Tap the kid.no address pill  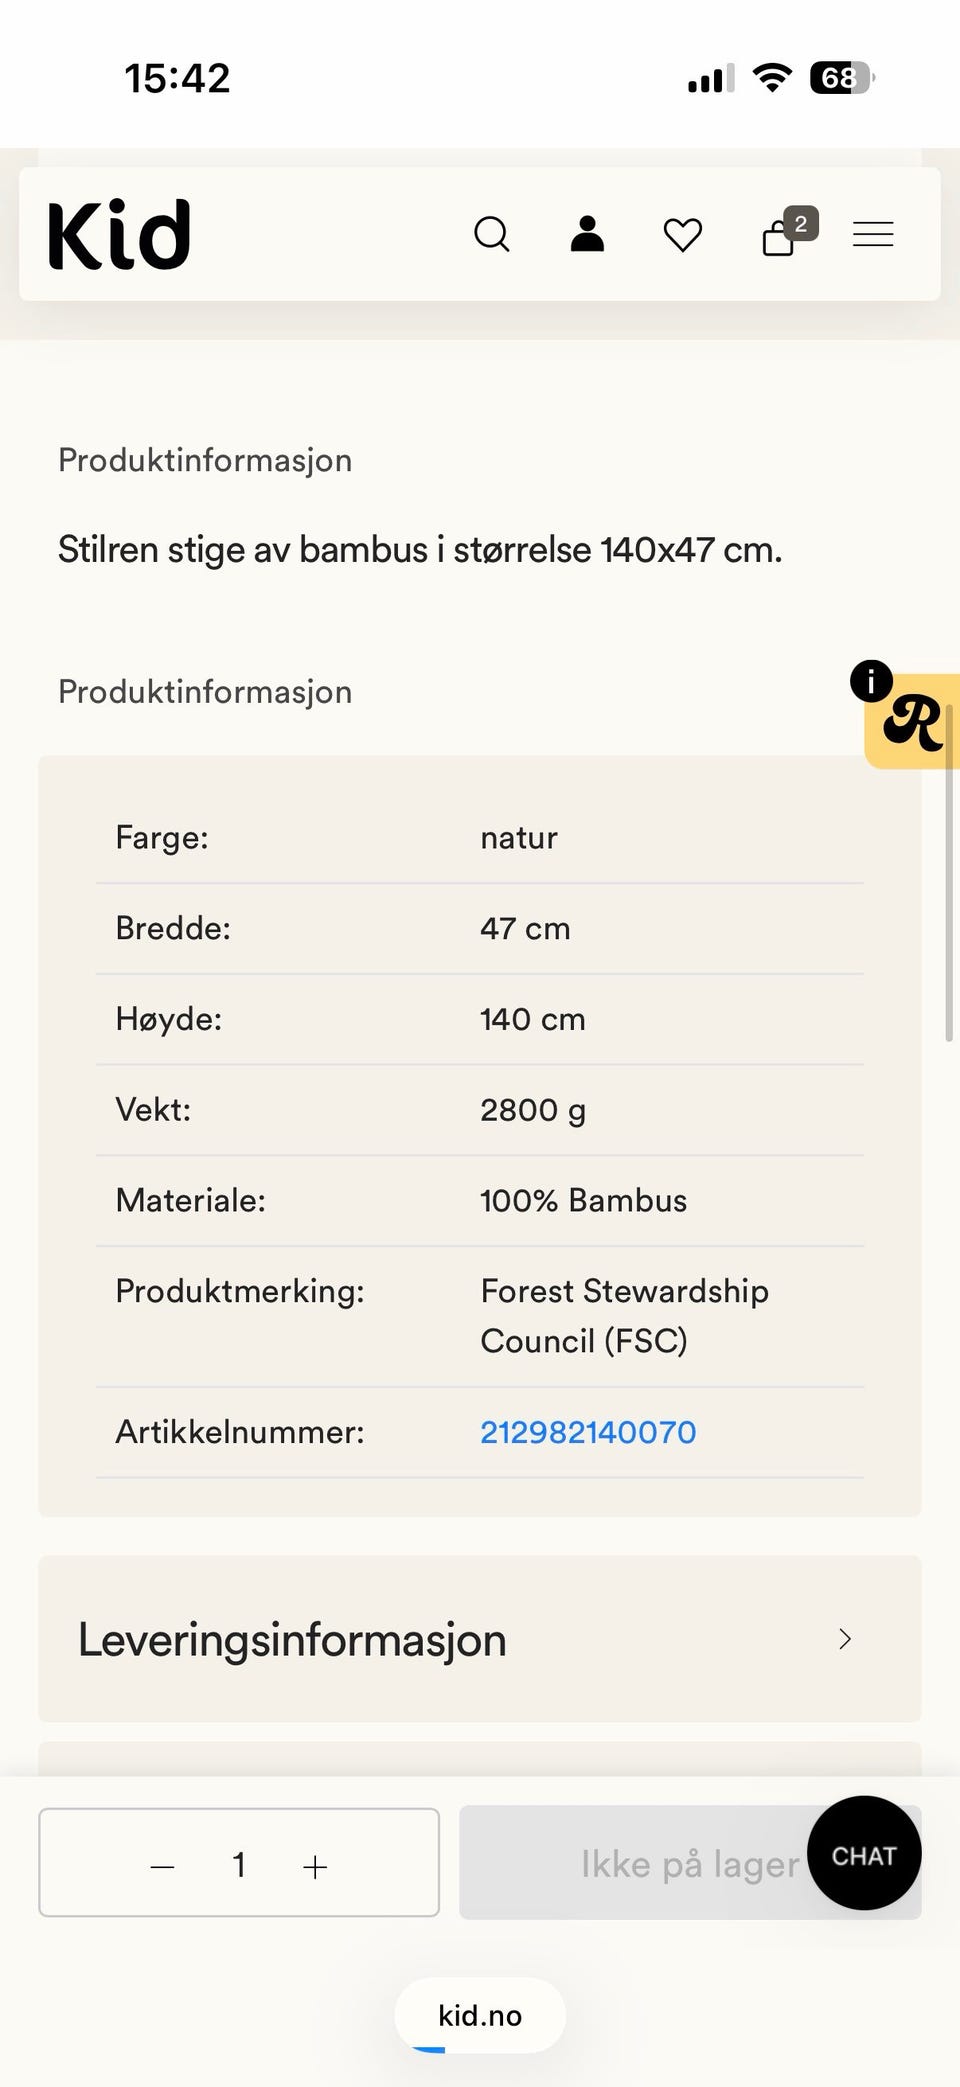point(480,2015)
